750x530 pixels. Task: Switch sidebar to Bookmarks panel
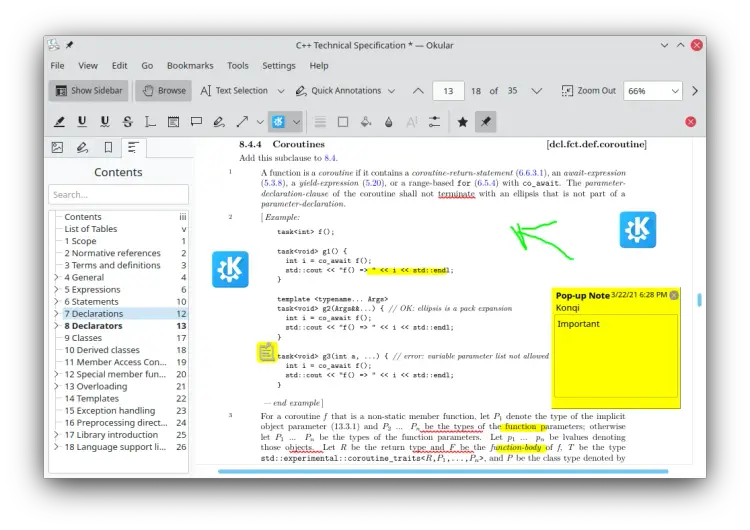coord(108,147)
